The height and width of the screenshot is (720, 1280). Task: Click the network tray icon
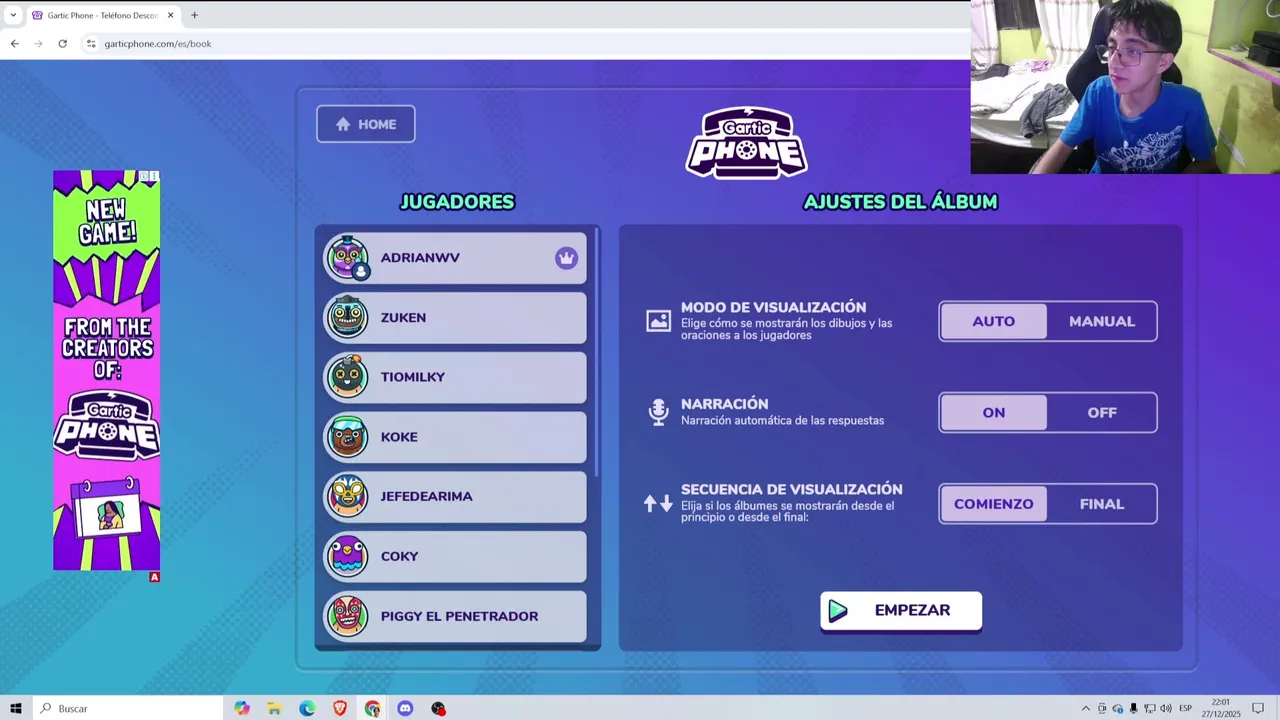[1150, 708]
